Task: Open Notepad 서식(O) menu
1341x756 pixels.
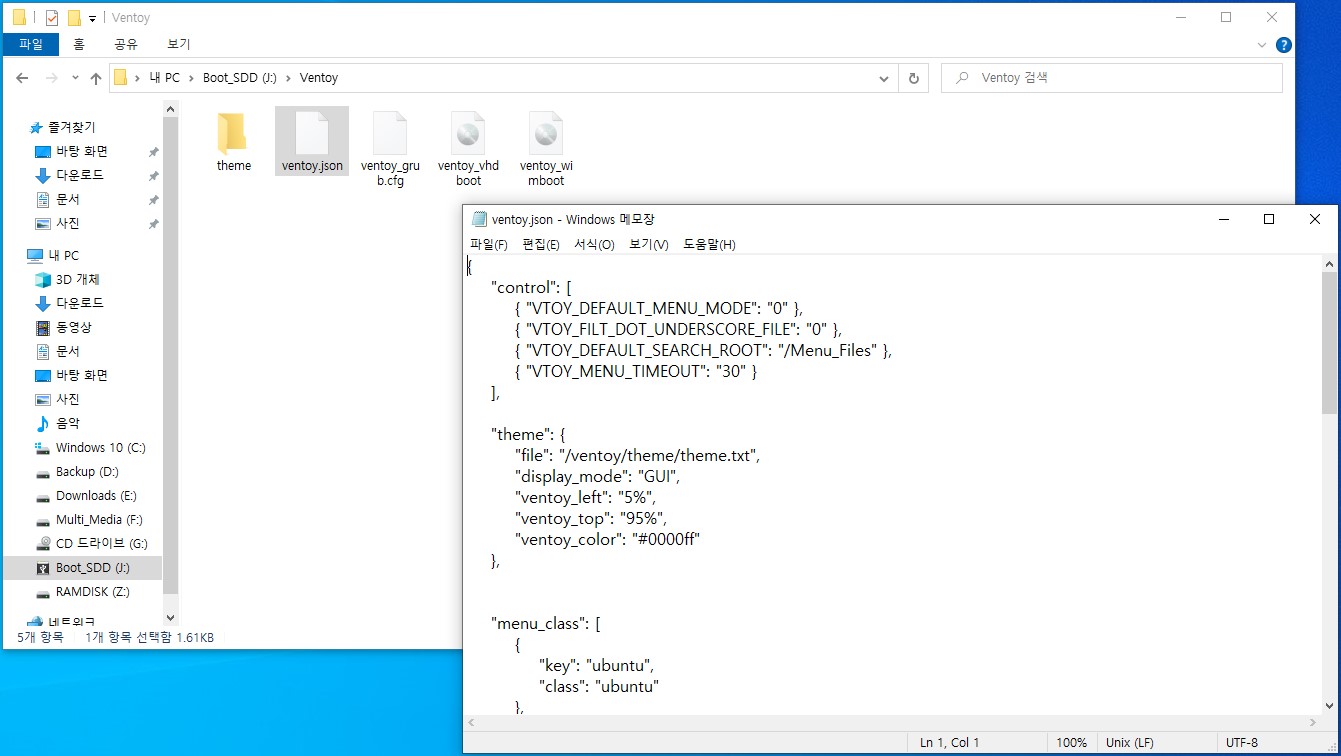Action: pyautogui.click(x=594, y=245)
